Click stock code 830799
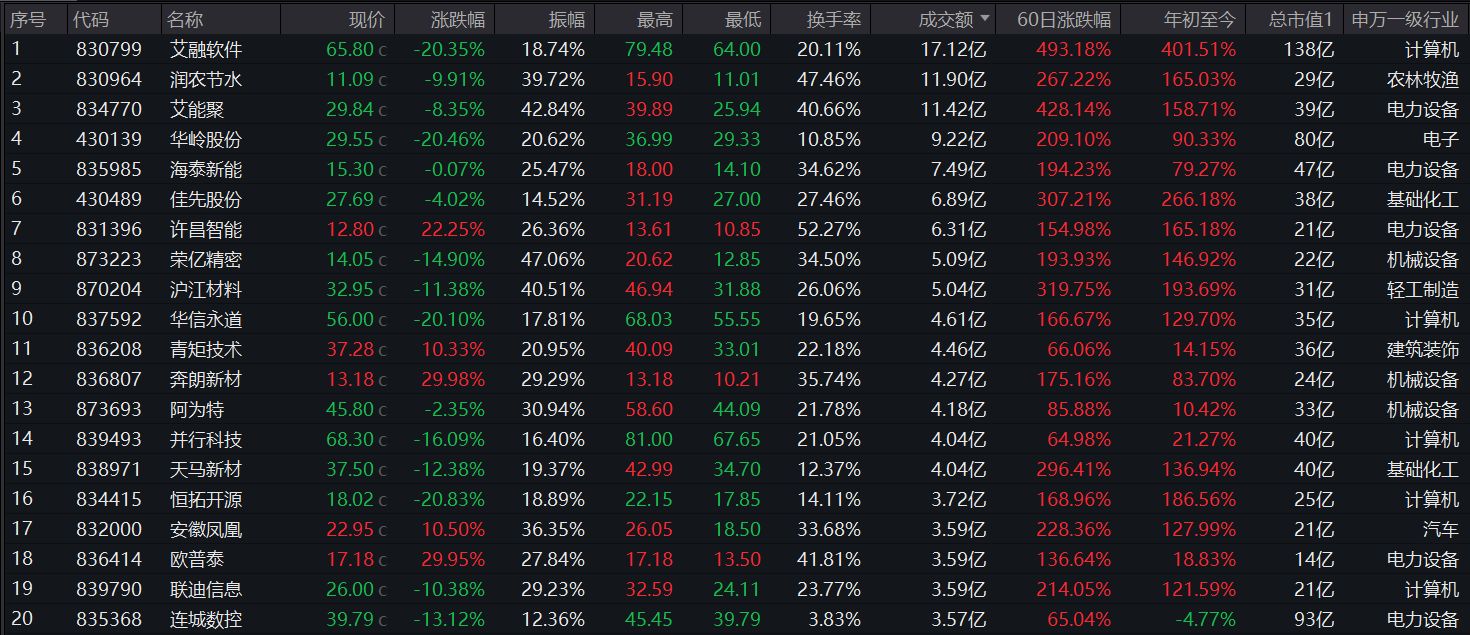The image size is (1470, 635). pyautogui.click(x=109, y=49)
